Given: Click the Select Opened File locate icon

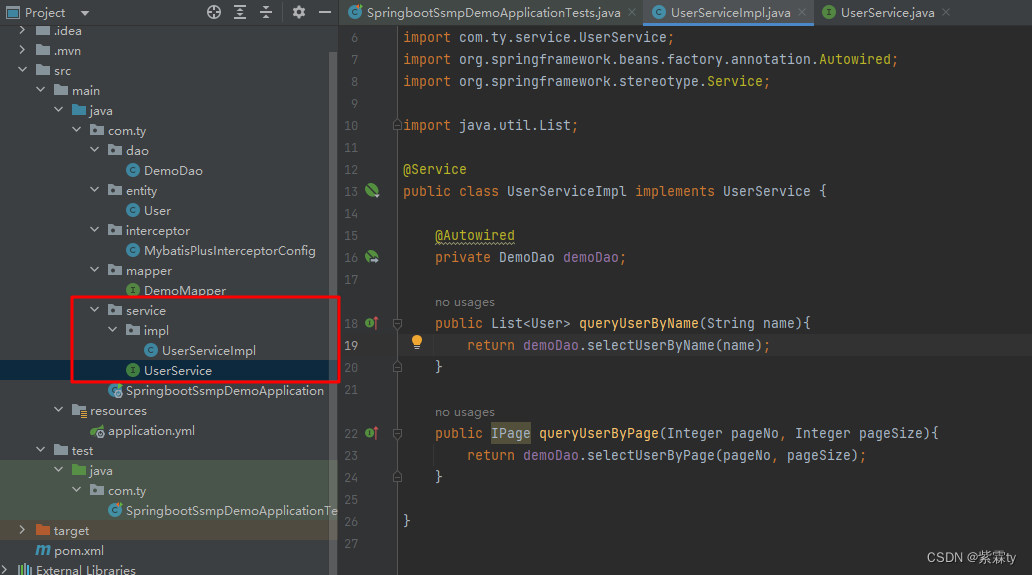Looking at the screenshot, I should click(x=214, y=12).
